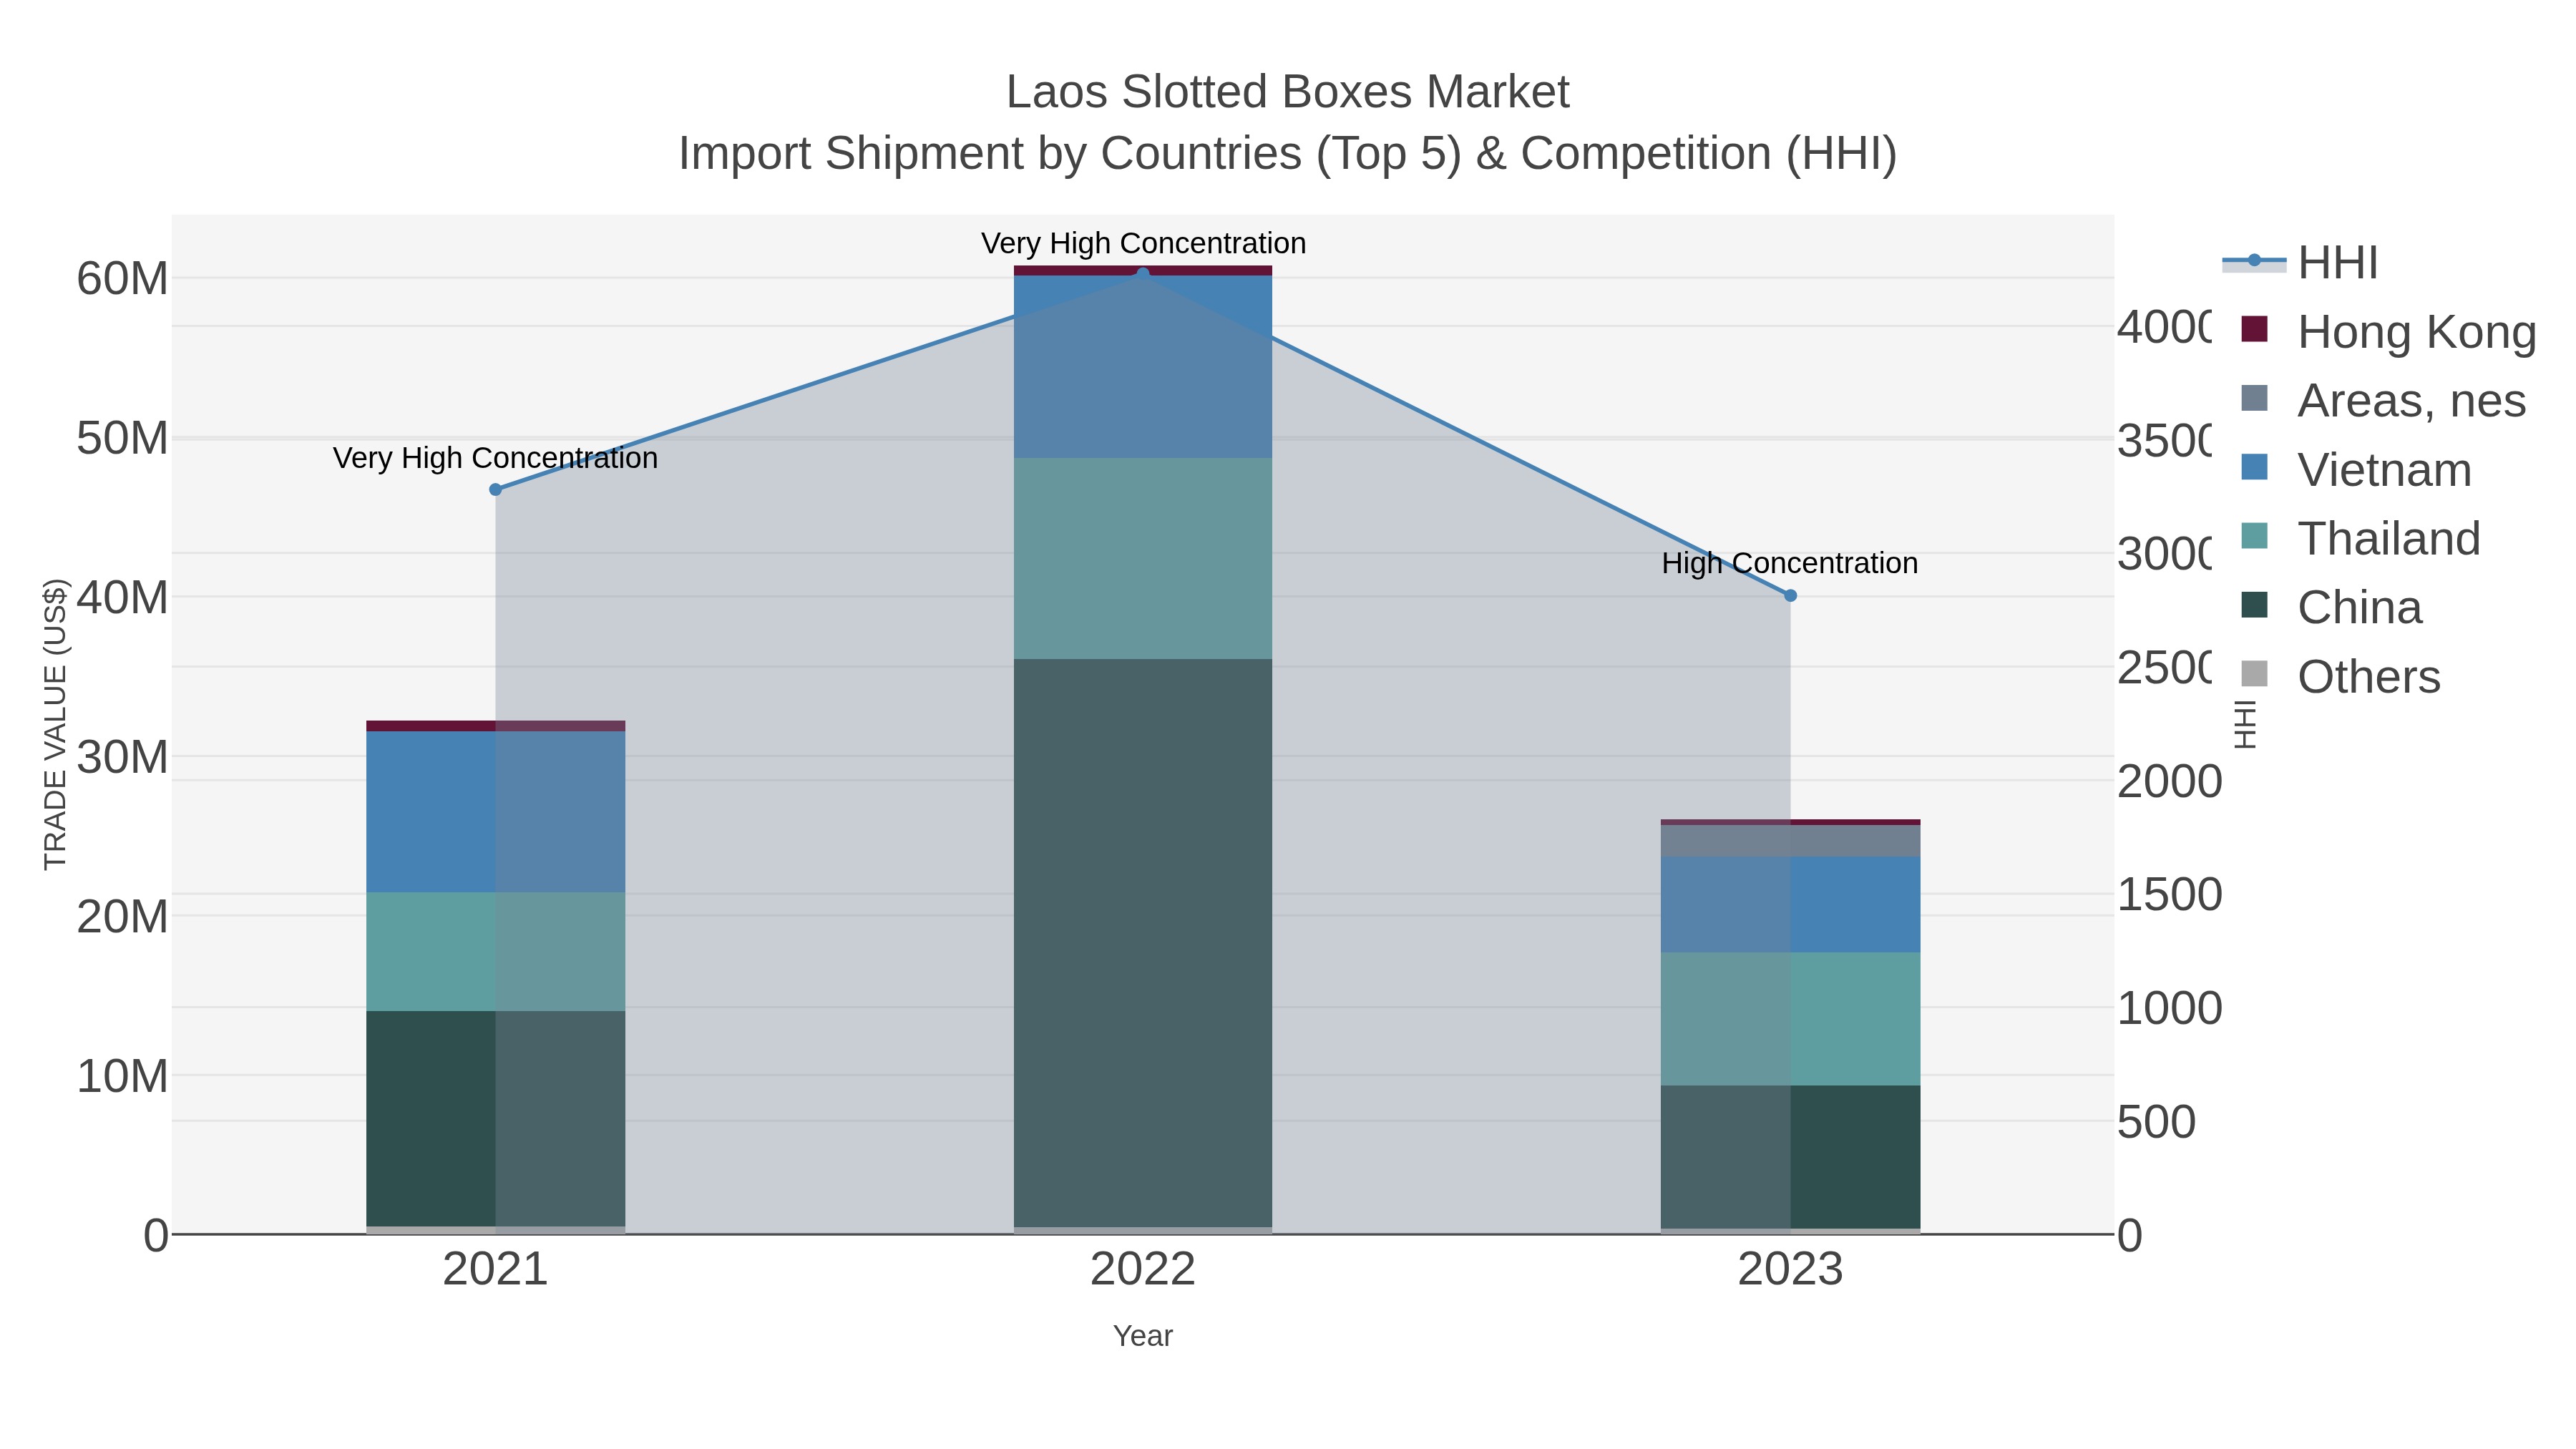Click the 'Very High Concentration' label above 2022
The image size is (2576, 1449).
[x=1143, y=244]
